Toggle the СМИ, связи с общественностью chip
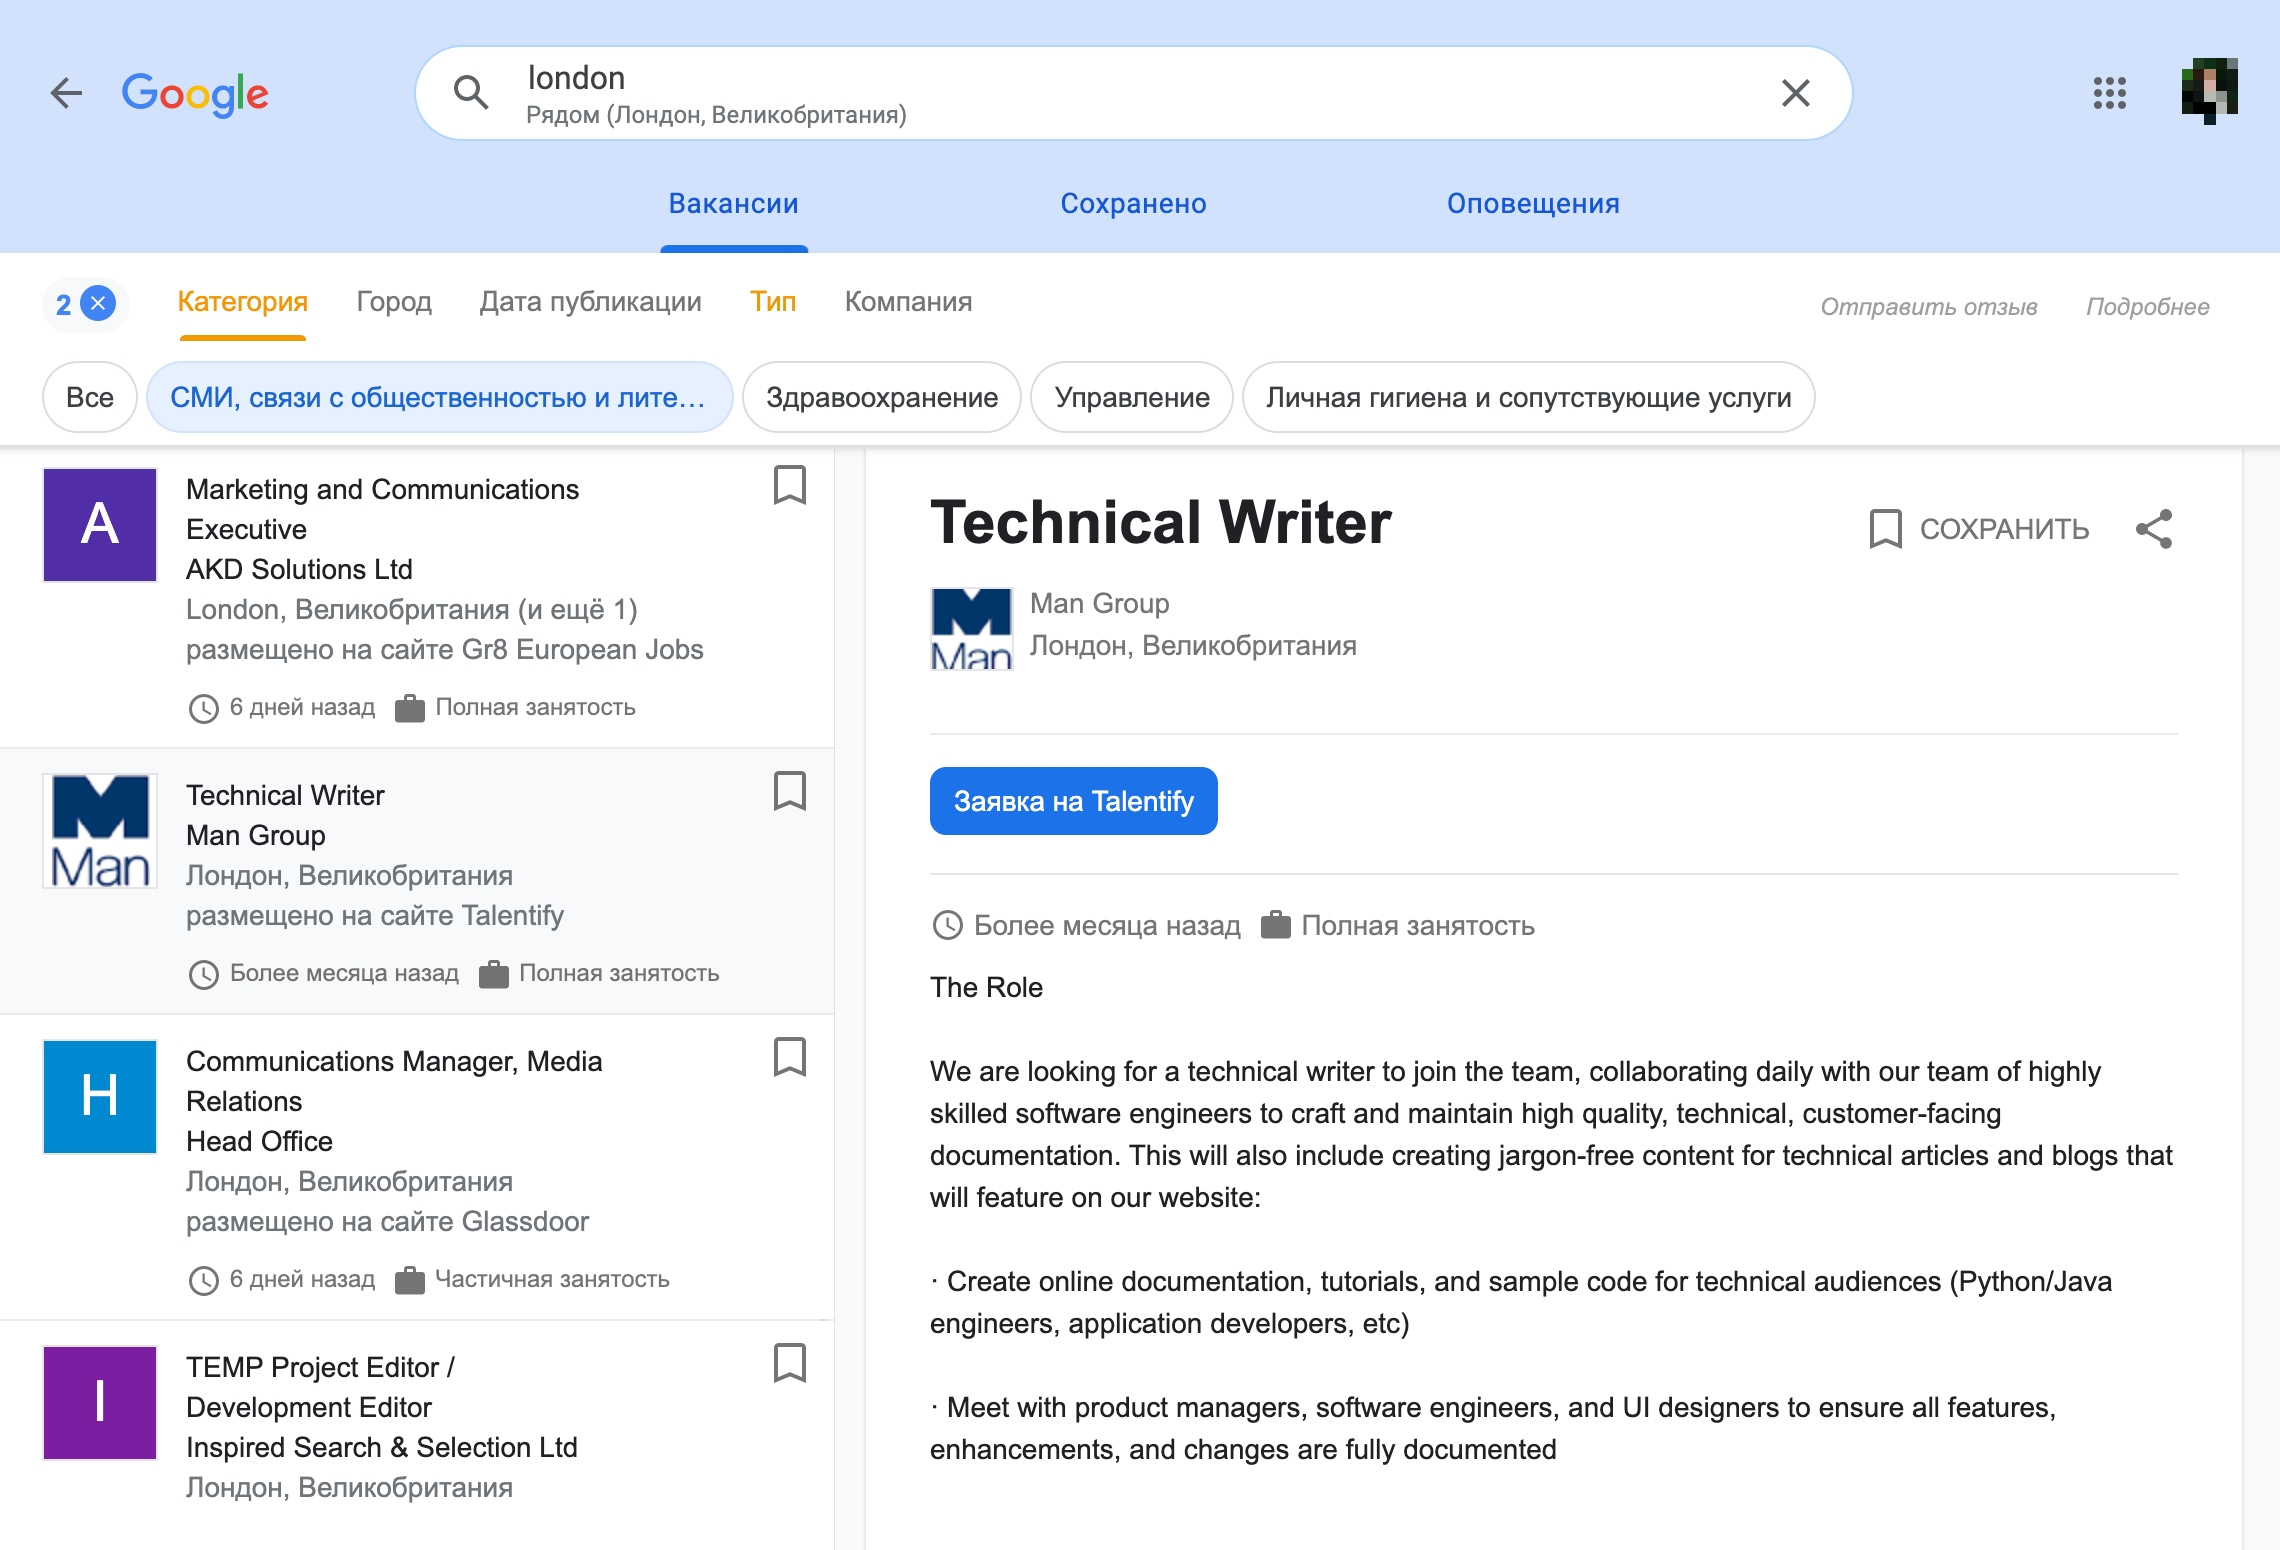 coord(439,397)
